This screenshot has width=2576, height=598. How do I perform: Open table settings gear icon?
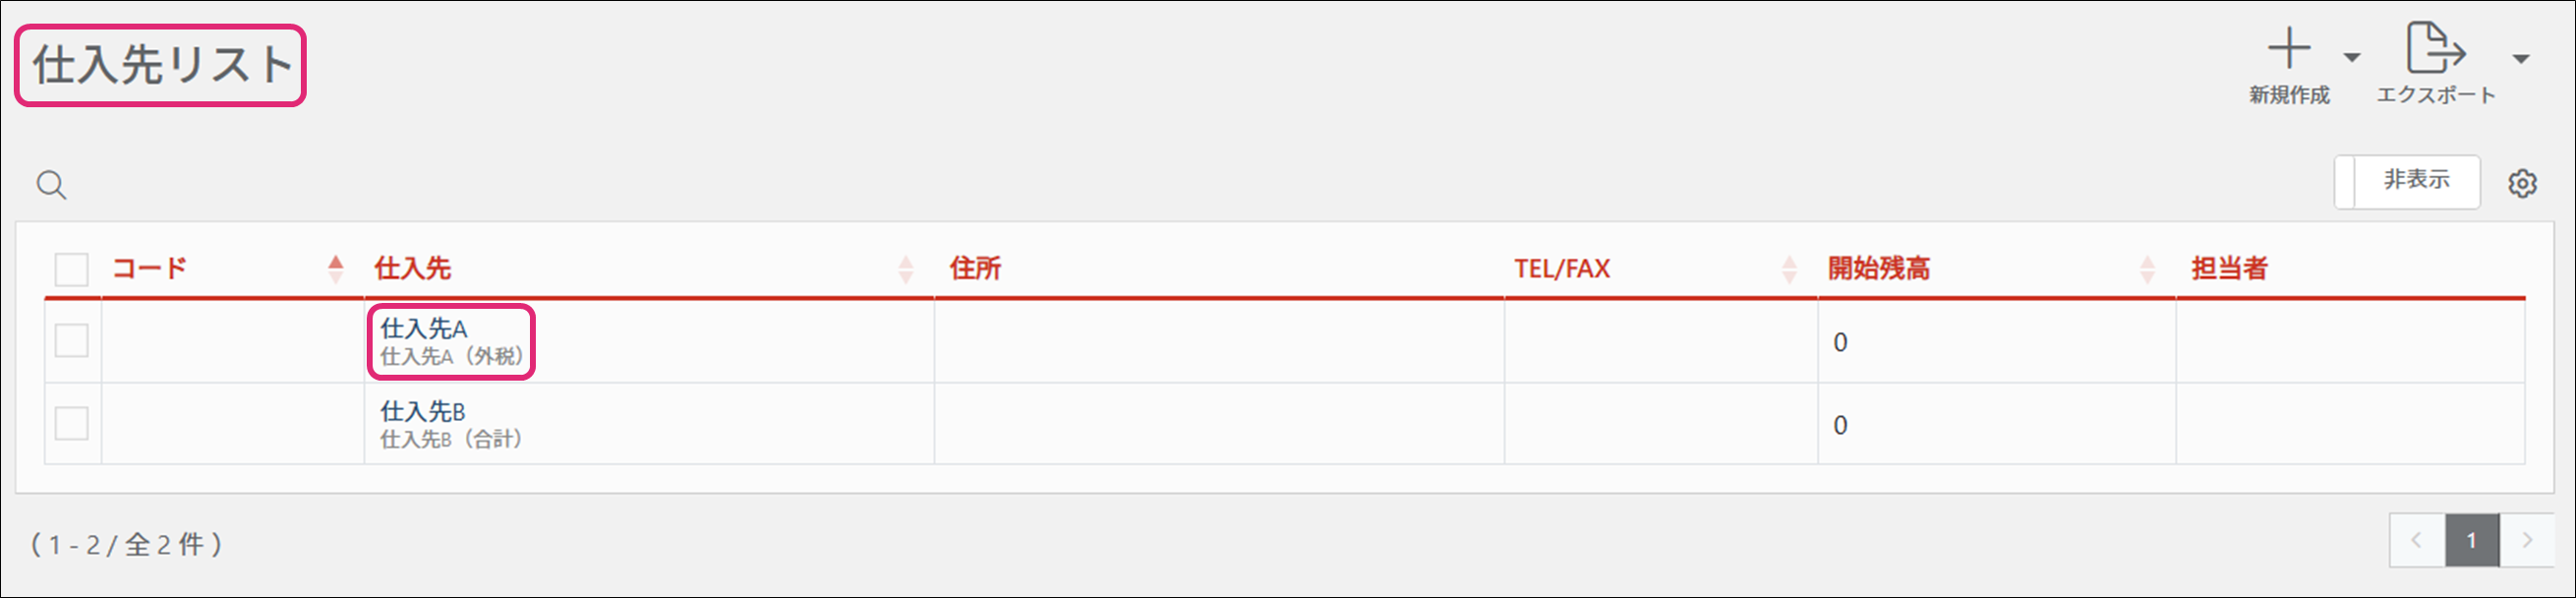2522,184
